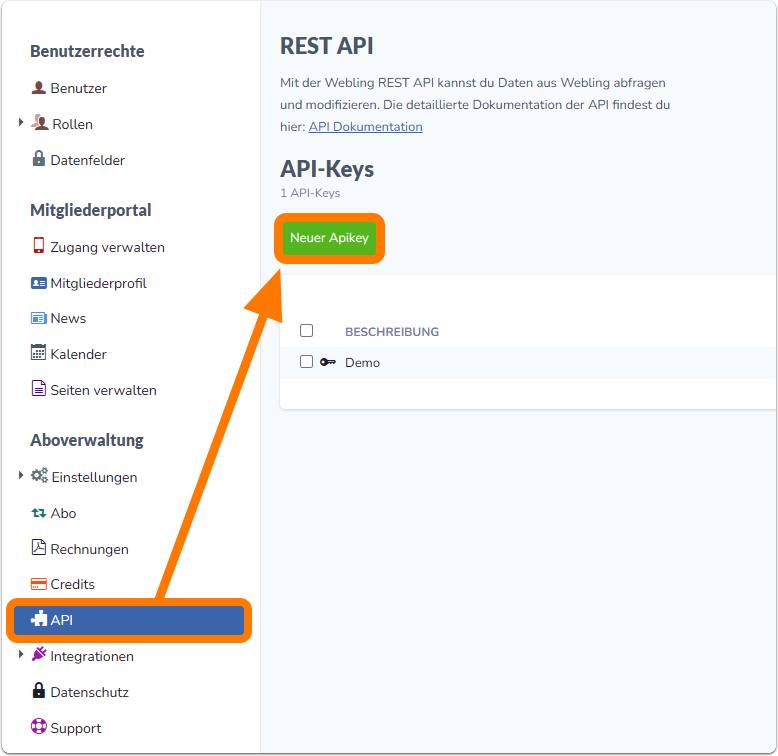
Task: Click the Benutzer person icon
Action: tap(38, 88)
